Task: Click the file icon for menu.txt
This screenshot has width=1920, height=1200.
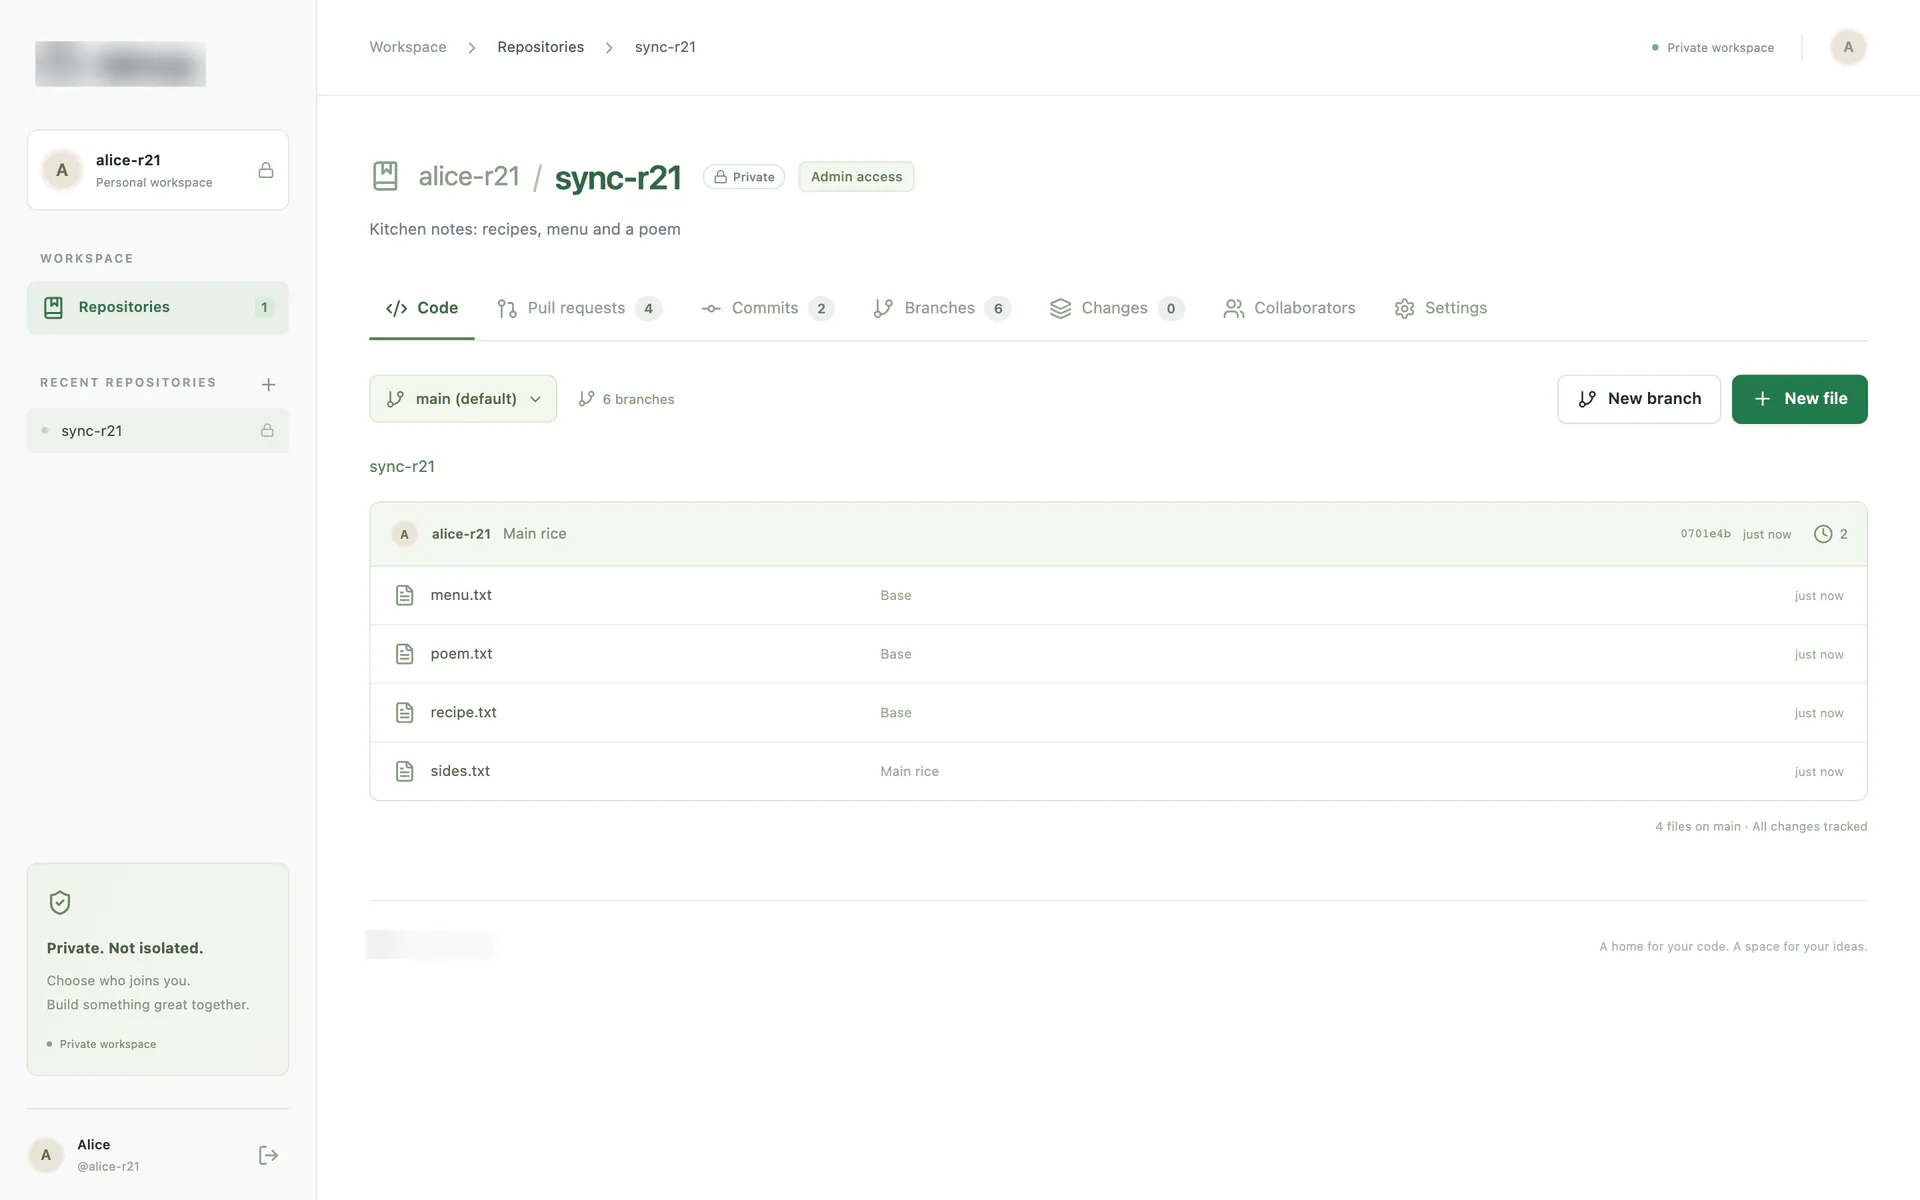Action: pyautogui.click(x=404, y=595)
